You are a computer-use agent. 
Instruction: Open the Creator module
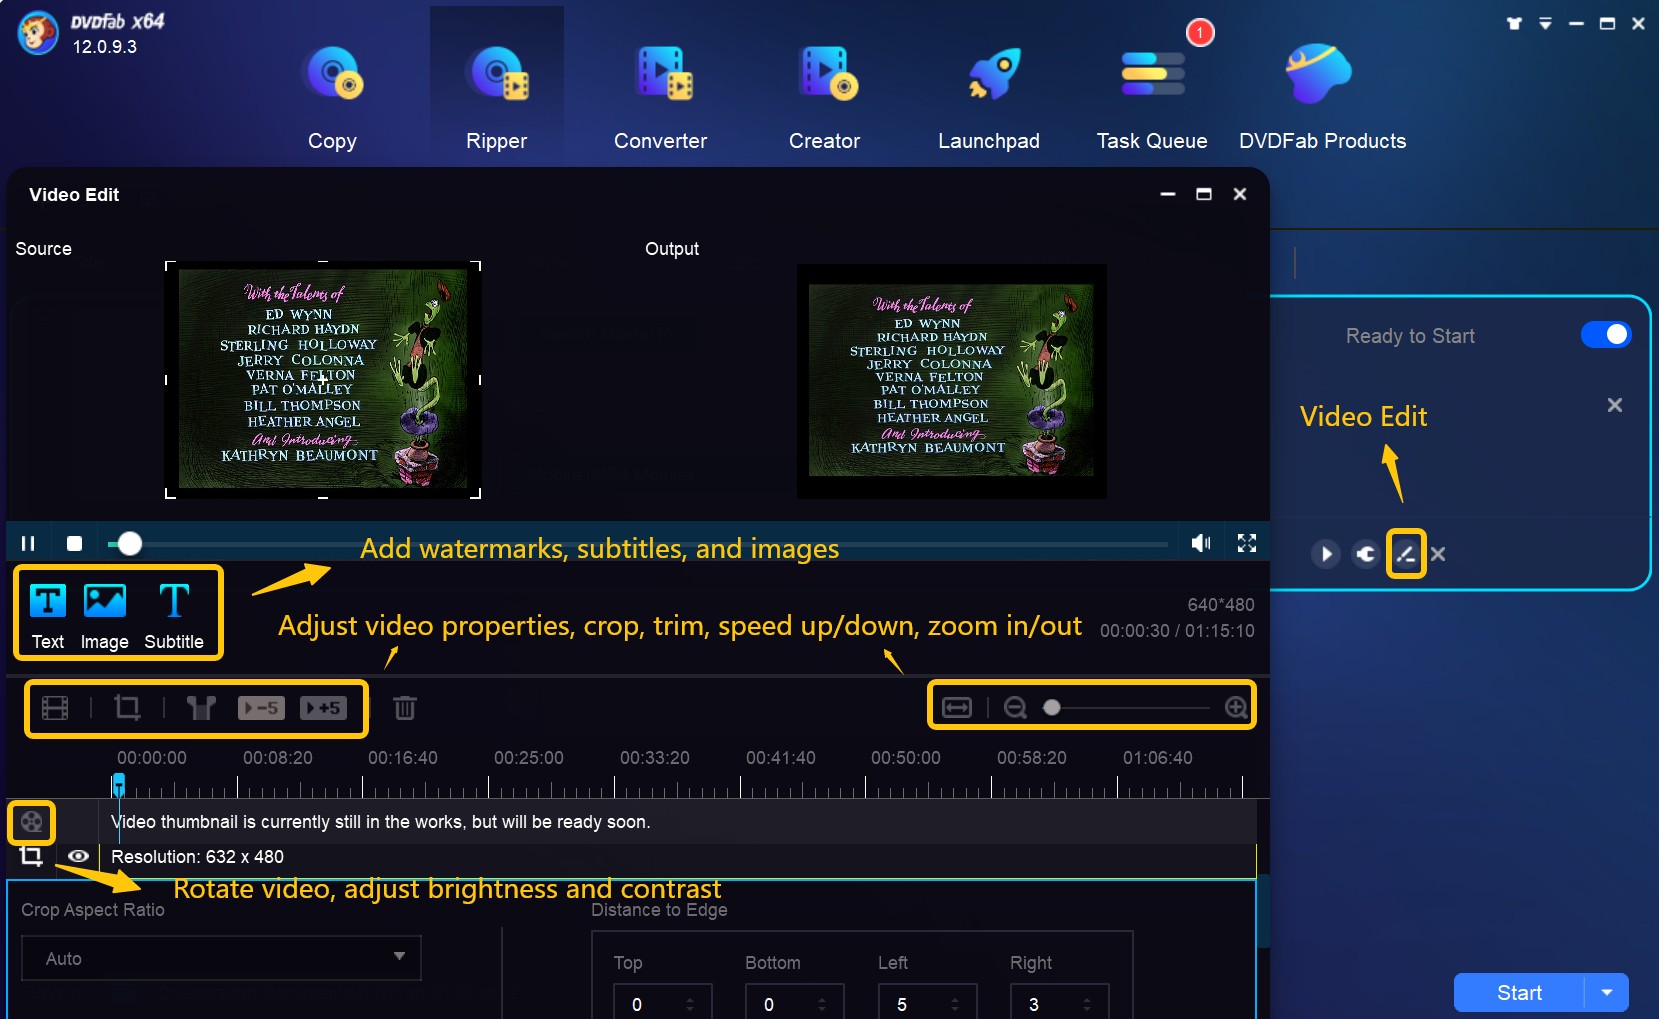pyautogui.click(x=825, y=99)
